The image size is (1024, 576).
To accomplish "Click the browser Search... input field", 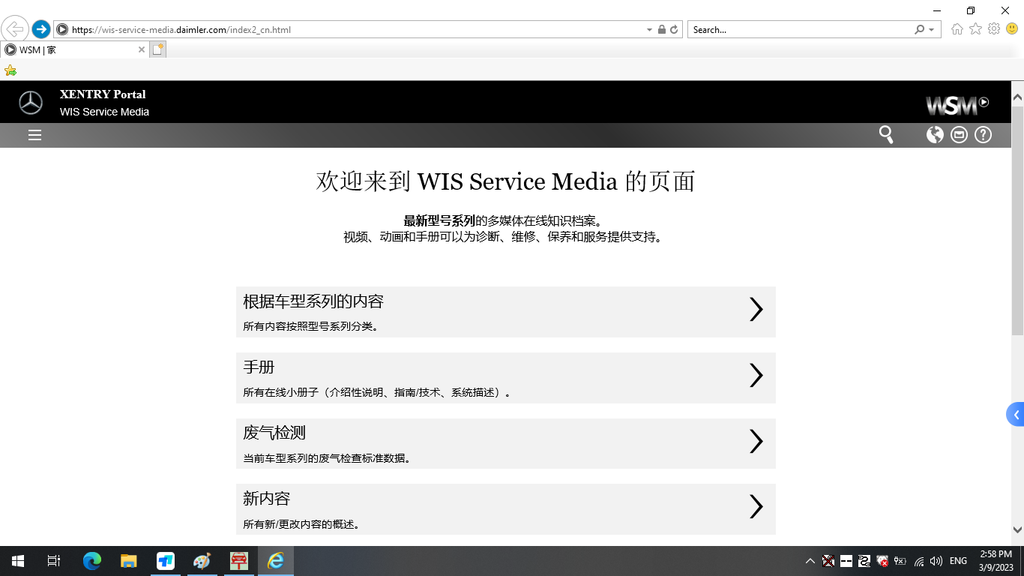I will [x=800, y=30].
